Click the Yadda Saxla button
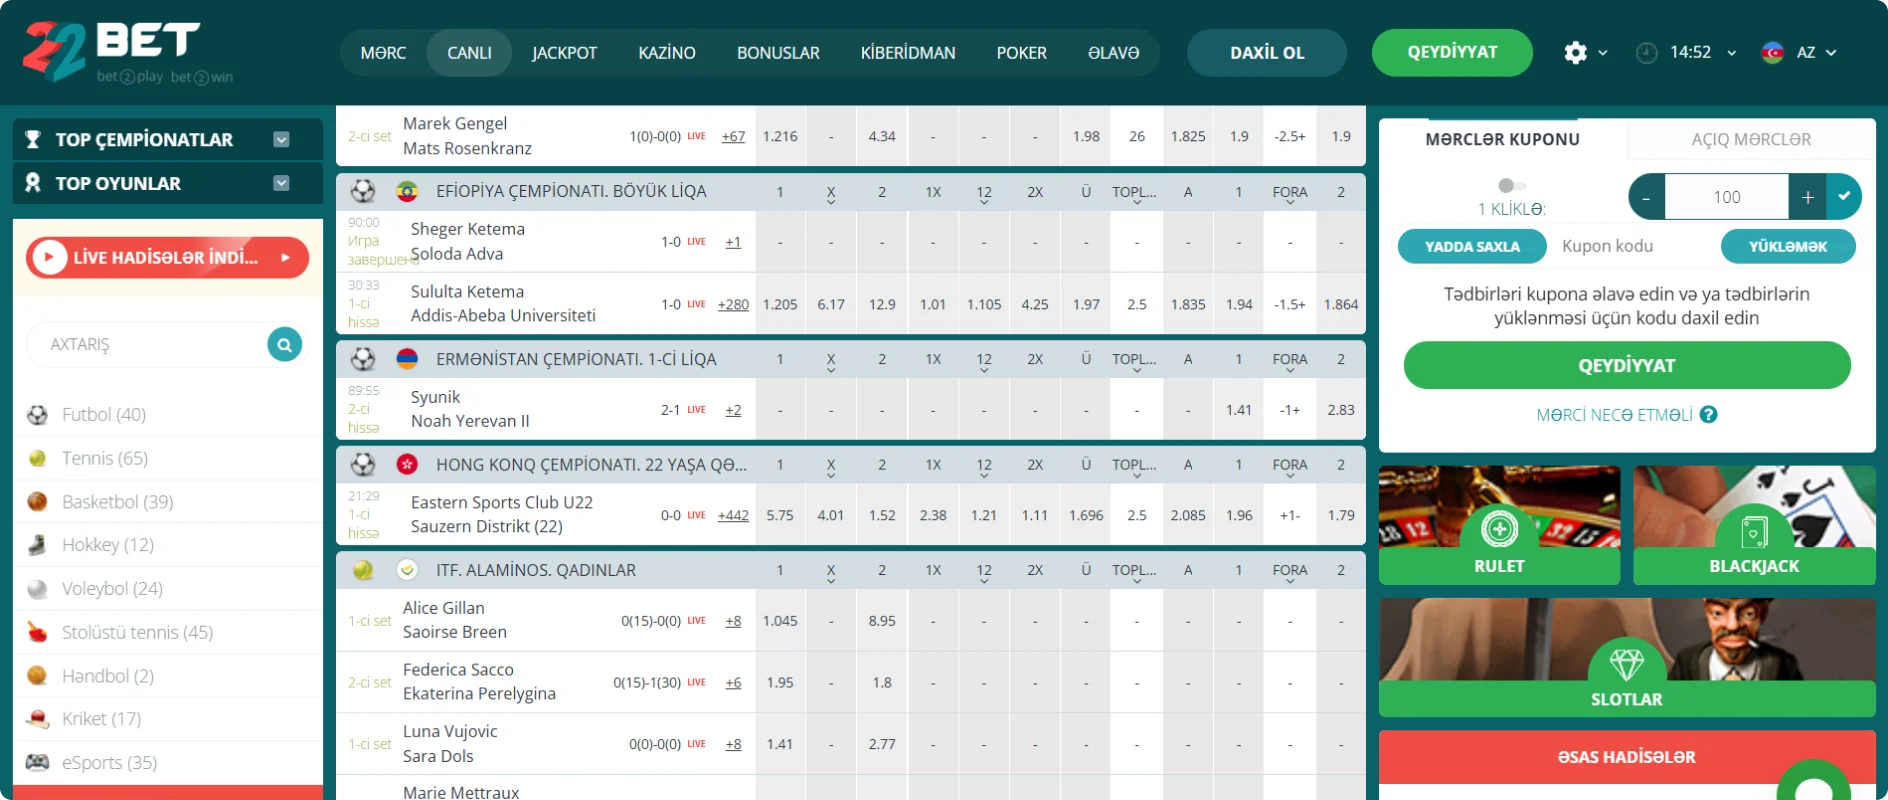The width and height of the screenshot is (1888, 800). point(1472,247)
